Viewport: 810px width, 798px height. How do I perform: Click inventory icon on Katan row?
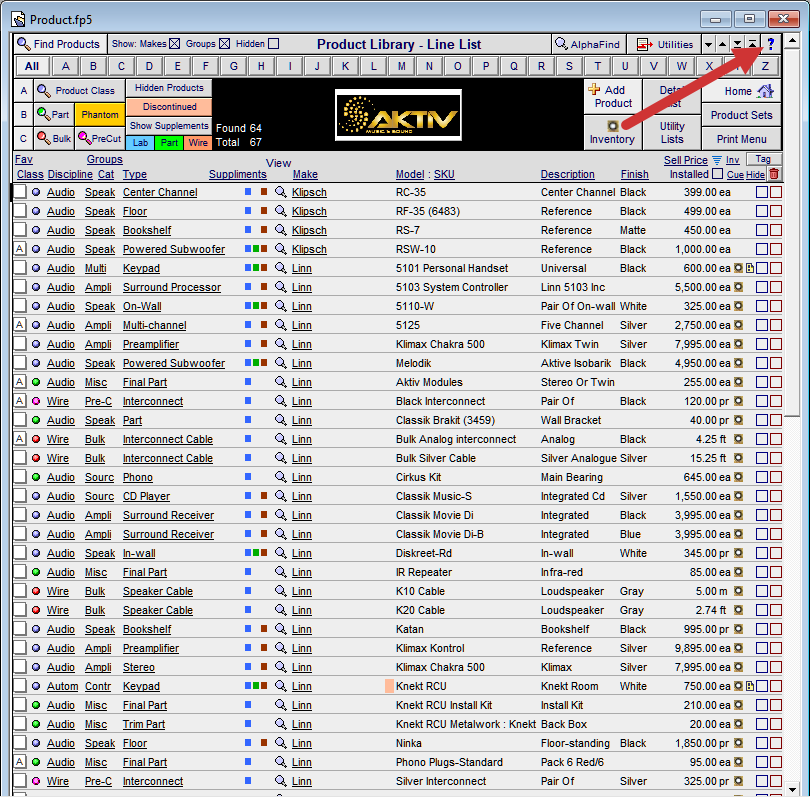point(738,629)
